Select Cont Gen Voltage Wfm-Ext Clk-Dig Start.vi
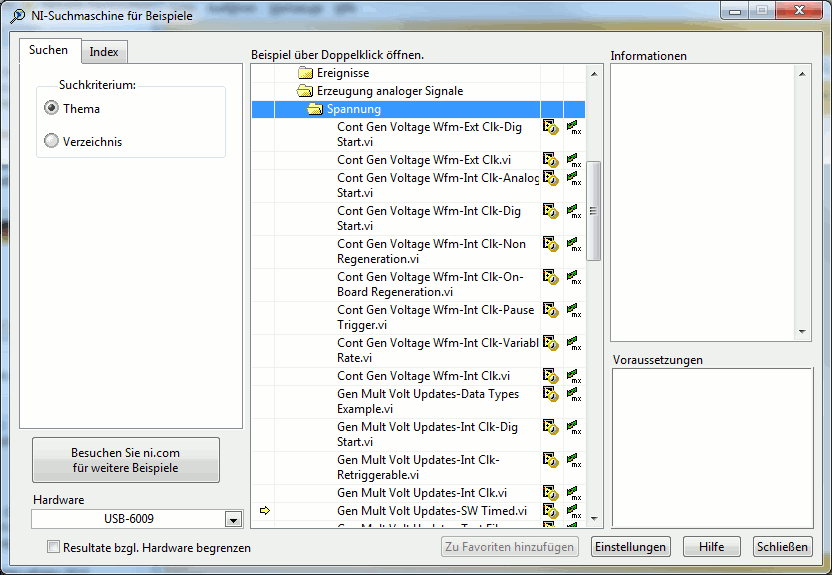Image resolution: width=832 pixels, height=575 pixels. [429, 134]
